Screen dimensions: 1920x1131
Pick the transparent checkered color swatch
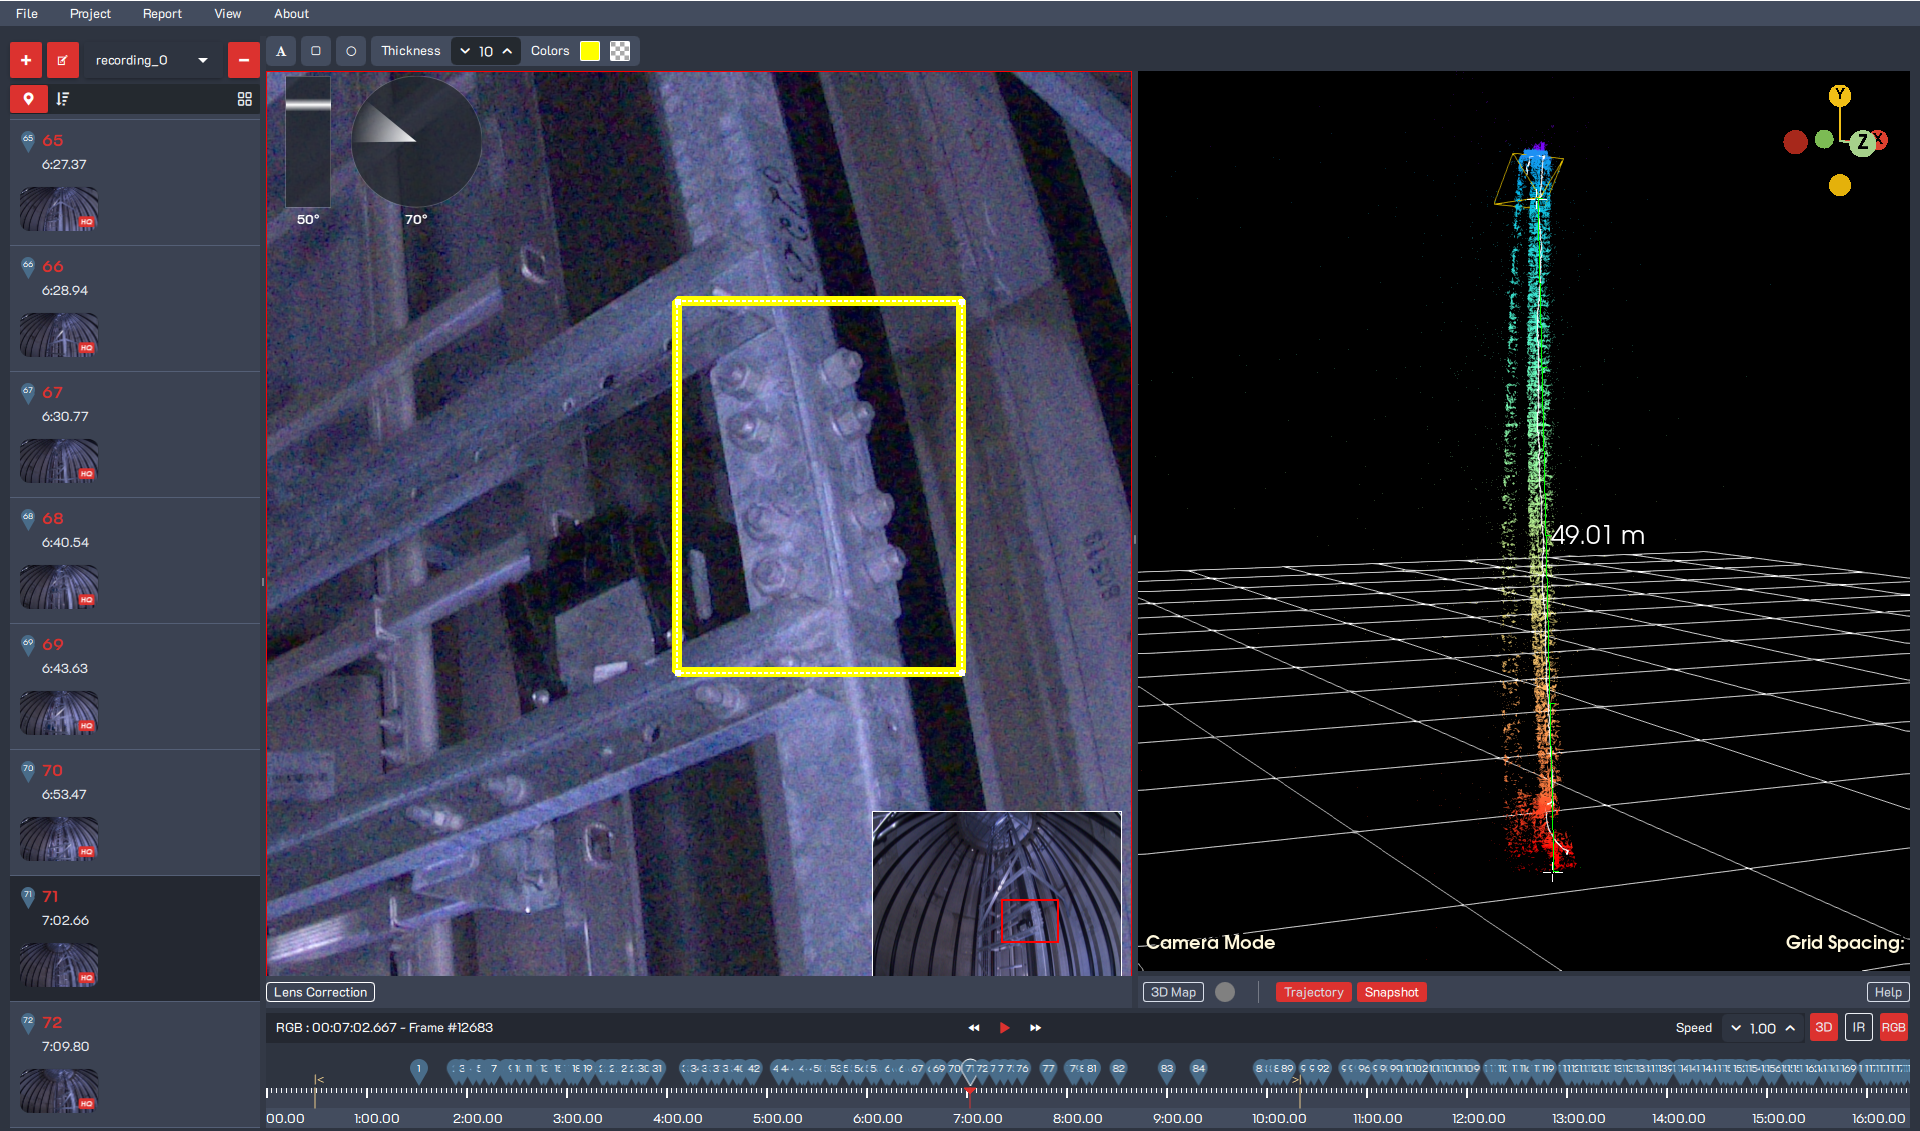[620, 51]
